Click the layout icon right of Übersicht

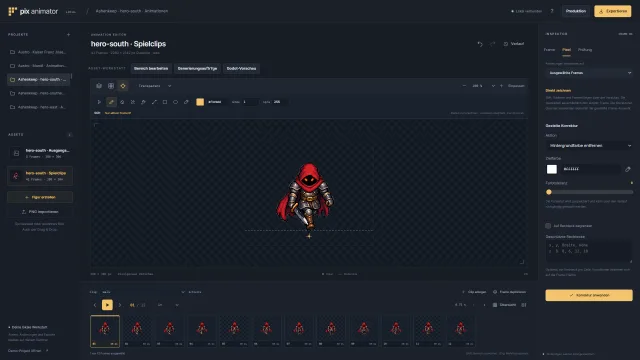click(x=524, y=305)
